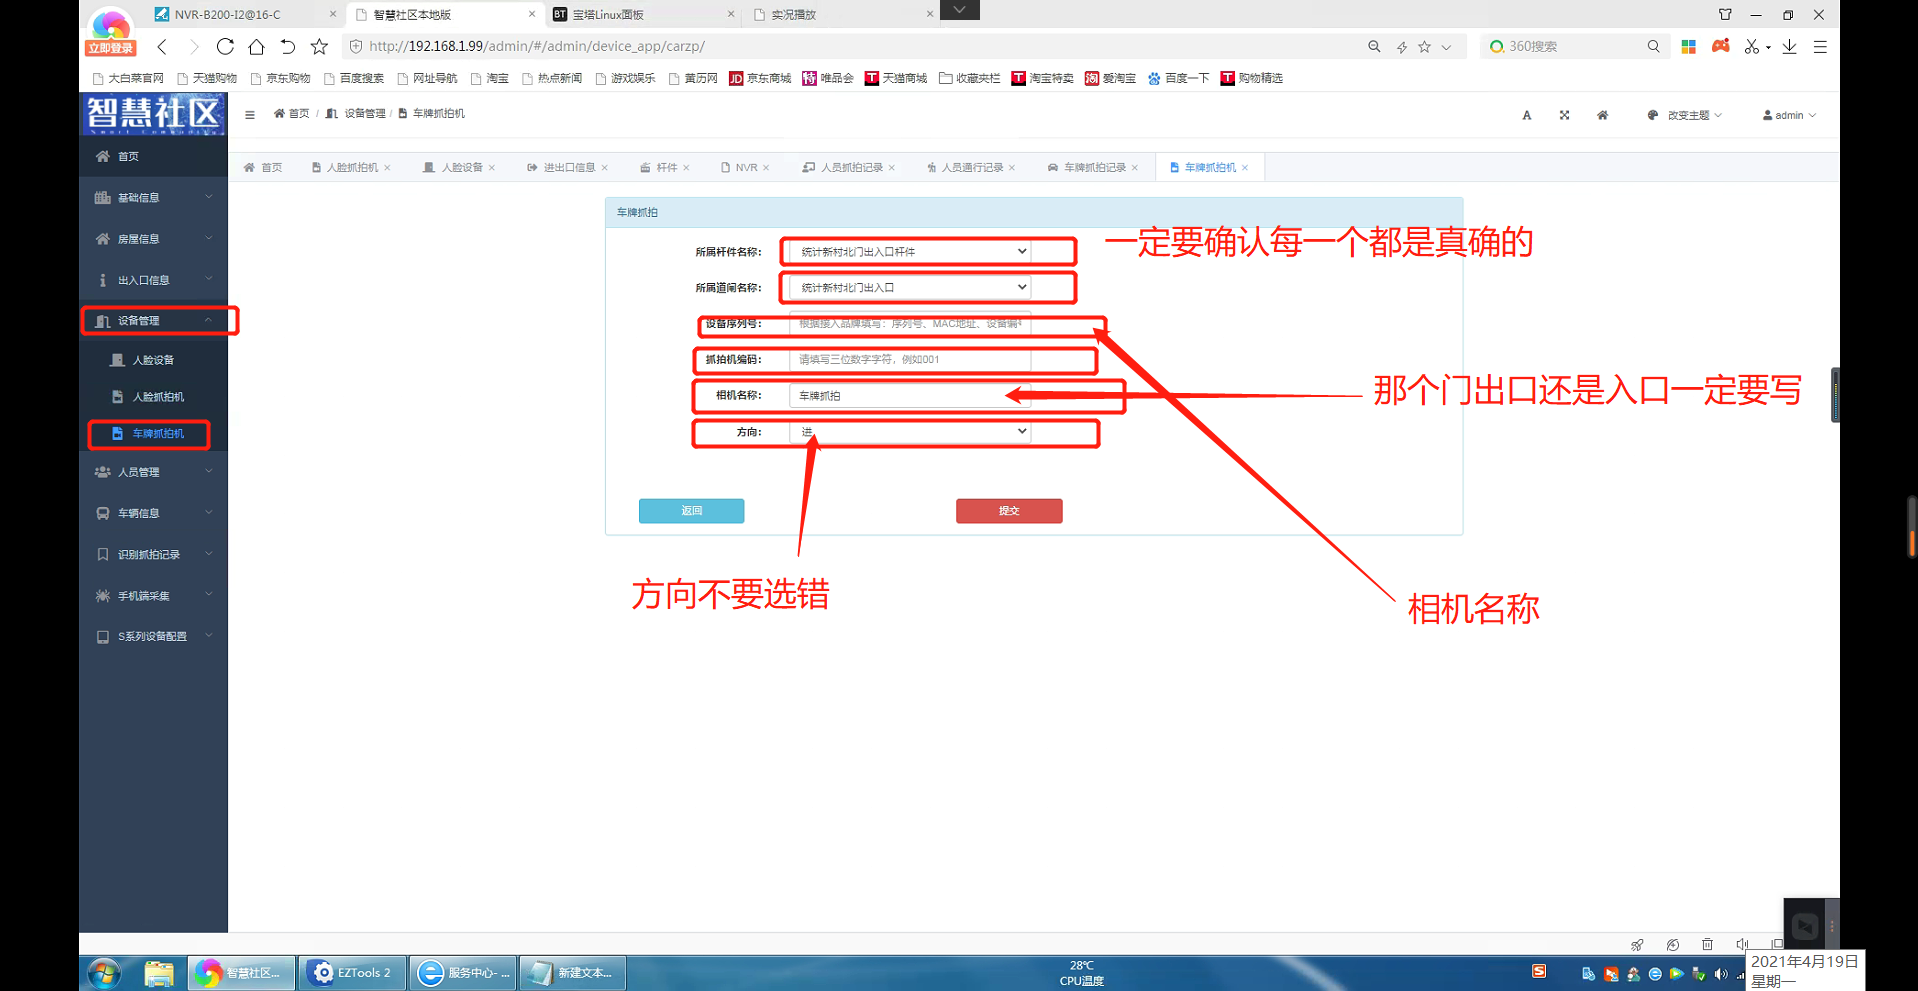
Task: Open the admin user menu
Action: tap(1789, 115)
